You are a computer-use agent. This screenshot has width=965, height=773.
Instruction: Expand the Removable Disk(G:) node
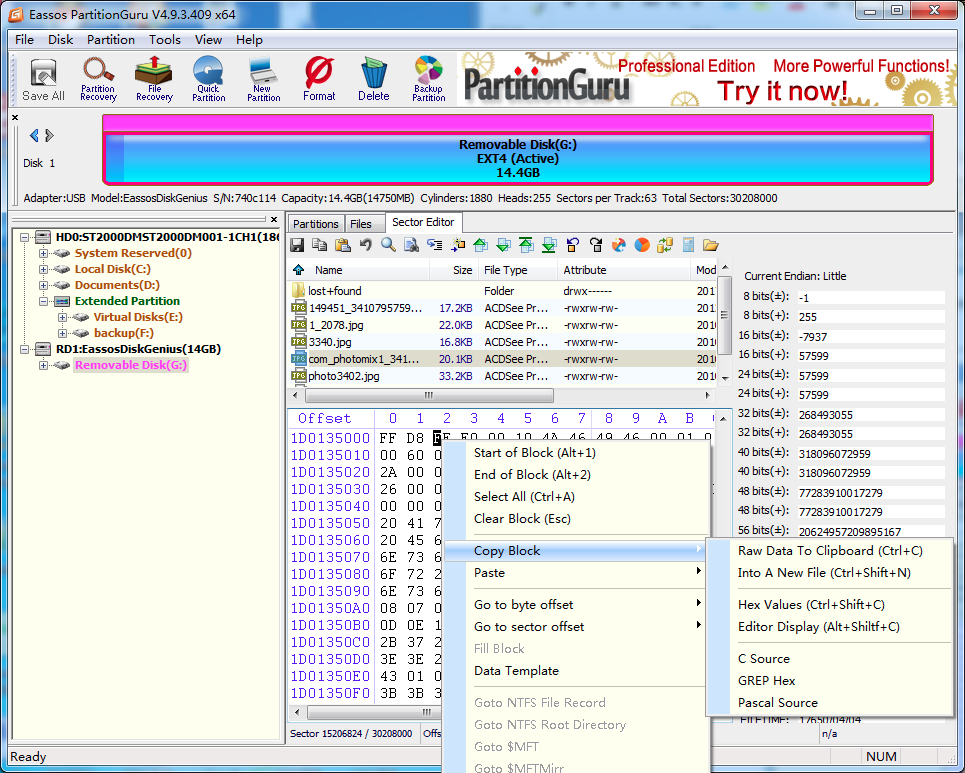coord(43,365)
